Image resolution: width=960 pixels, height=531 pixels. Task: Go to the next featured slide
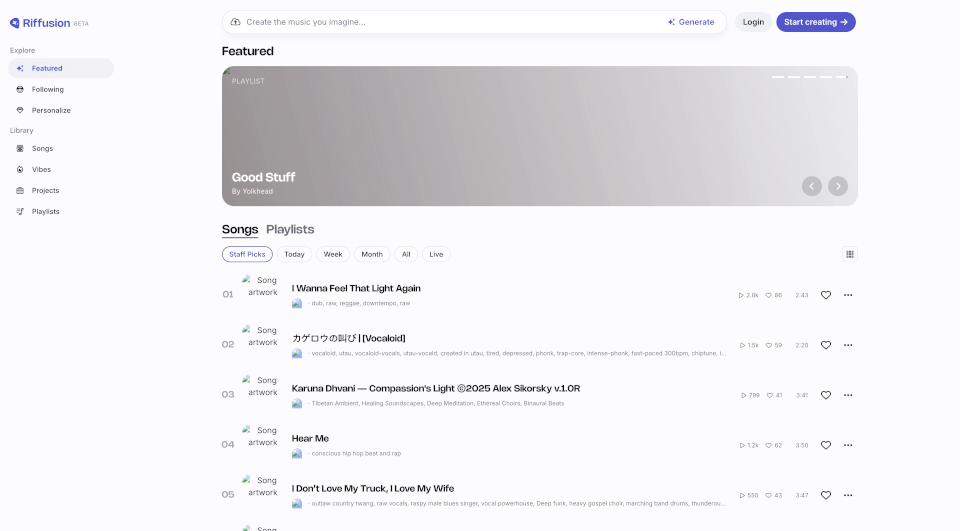pos(838,186)
